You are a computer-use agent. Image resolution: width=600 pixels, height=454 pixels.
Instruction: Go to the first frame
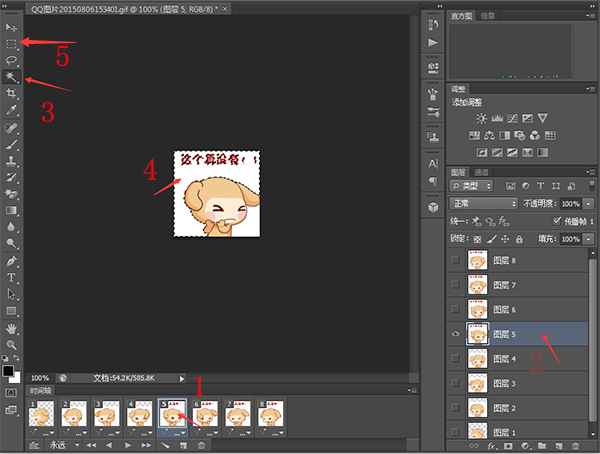pyautogui.click(x=91, y=445)
